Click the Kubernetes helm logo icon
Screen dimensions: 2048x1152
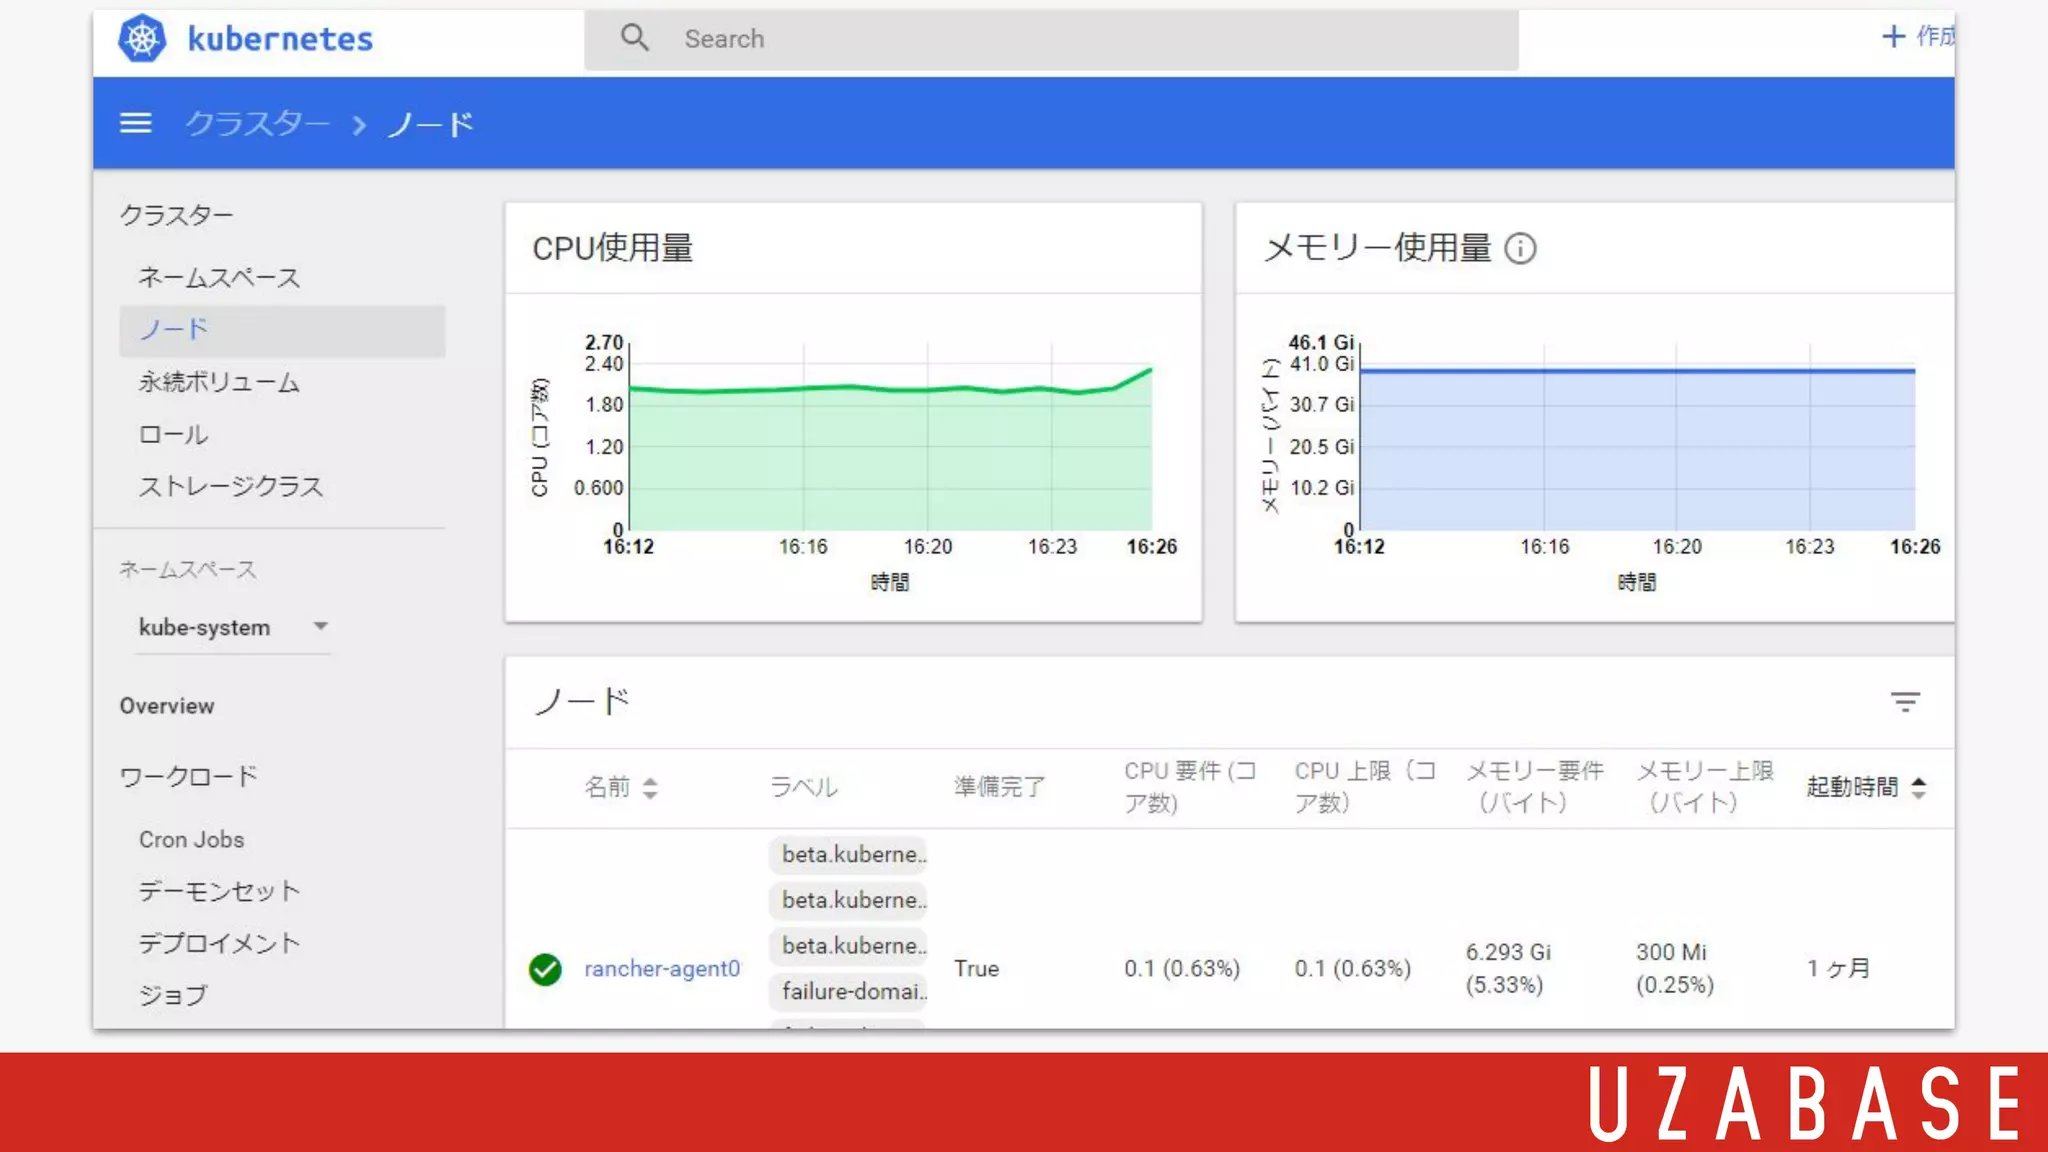click(142, 38)
